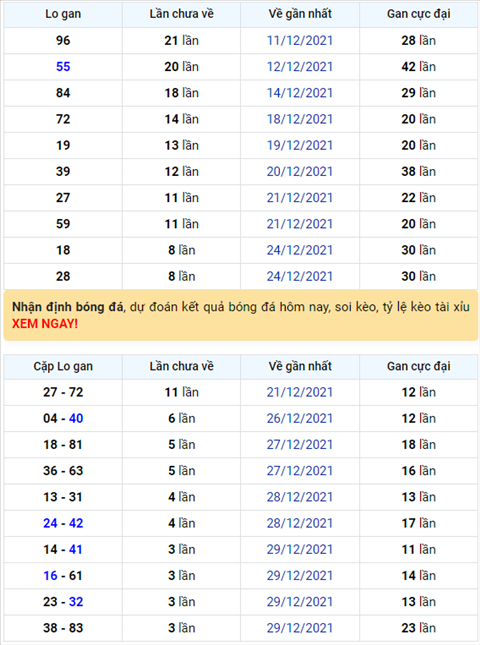This screenshot has width=480, height=645.
Task: Open the date 19/12/2021
Action: tap(300, 145)
